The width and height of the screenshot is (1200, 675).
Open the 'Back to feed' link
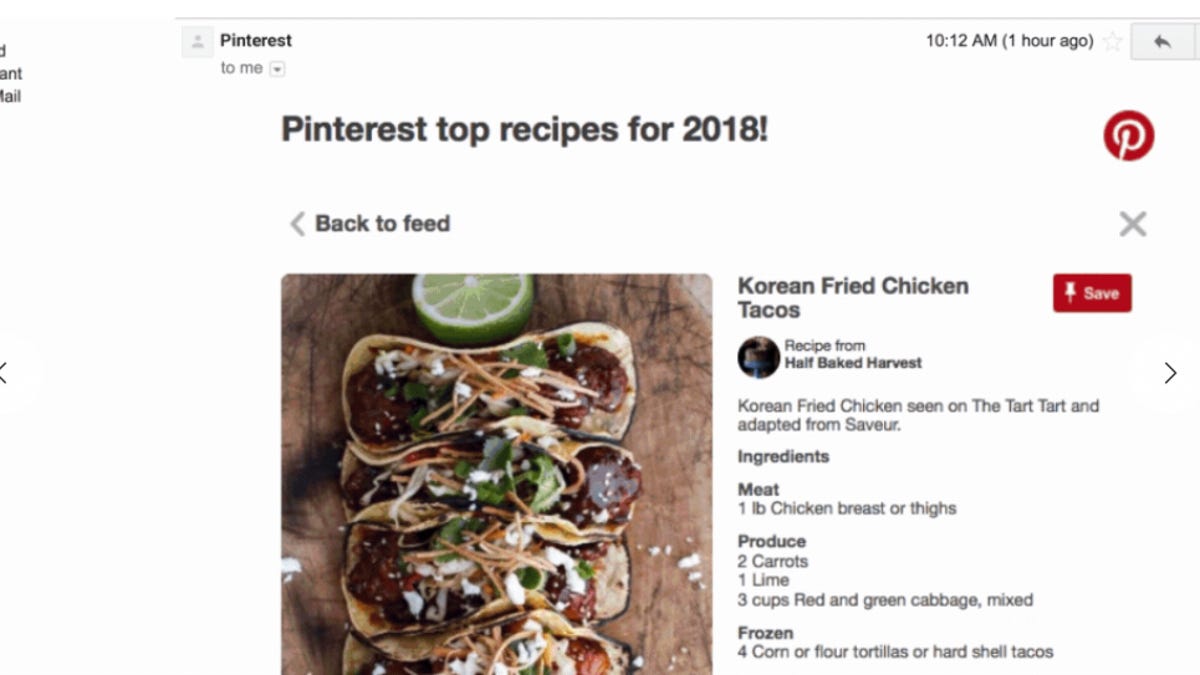pyautogui.click(x=382, y=223)
